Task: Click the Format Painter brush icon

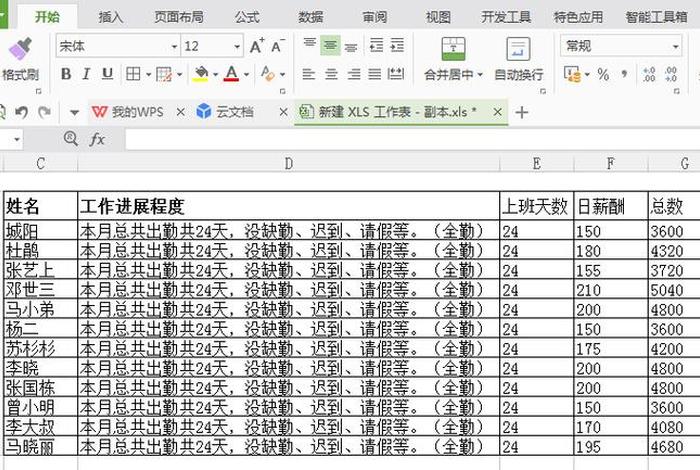Action: coord(20,49)
